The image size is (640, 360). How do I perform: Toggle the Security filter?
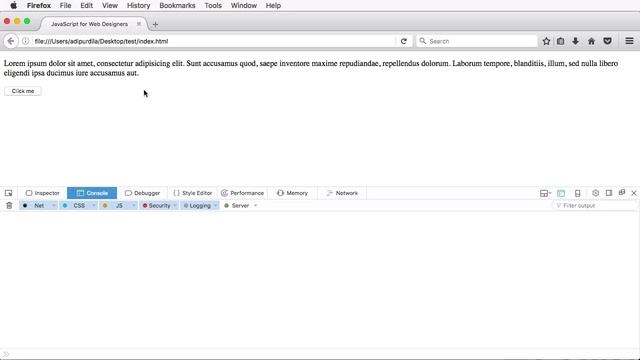click(156, 206)
